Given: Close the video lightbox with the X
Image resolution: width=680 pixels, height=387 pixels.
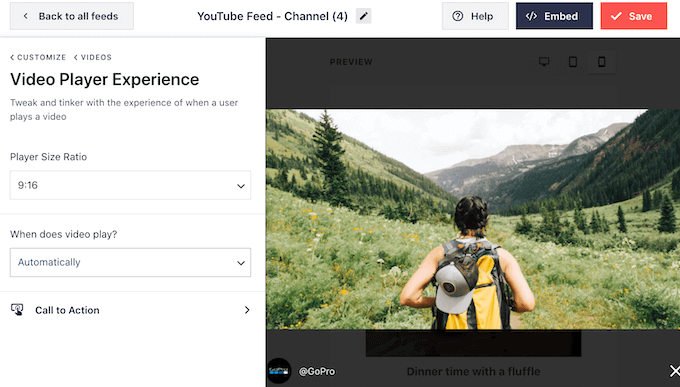Looking at the screenshot, I should (674, 371).
